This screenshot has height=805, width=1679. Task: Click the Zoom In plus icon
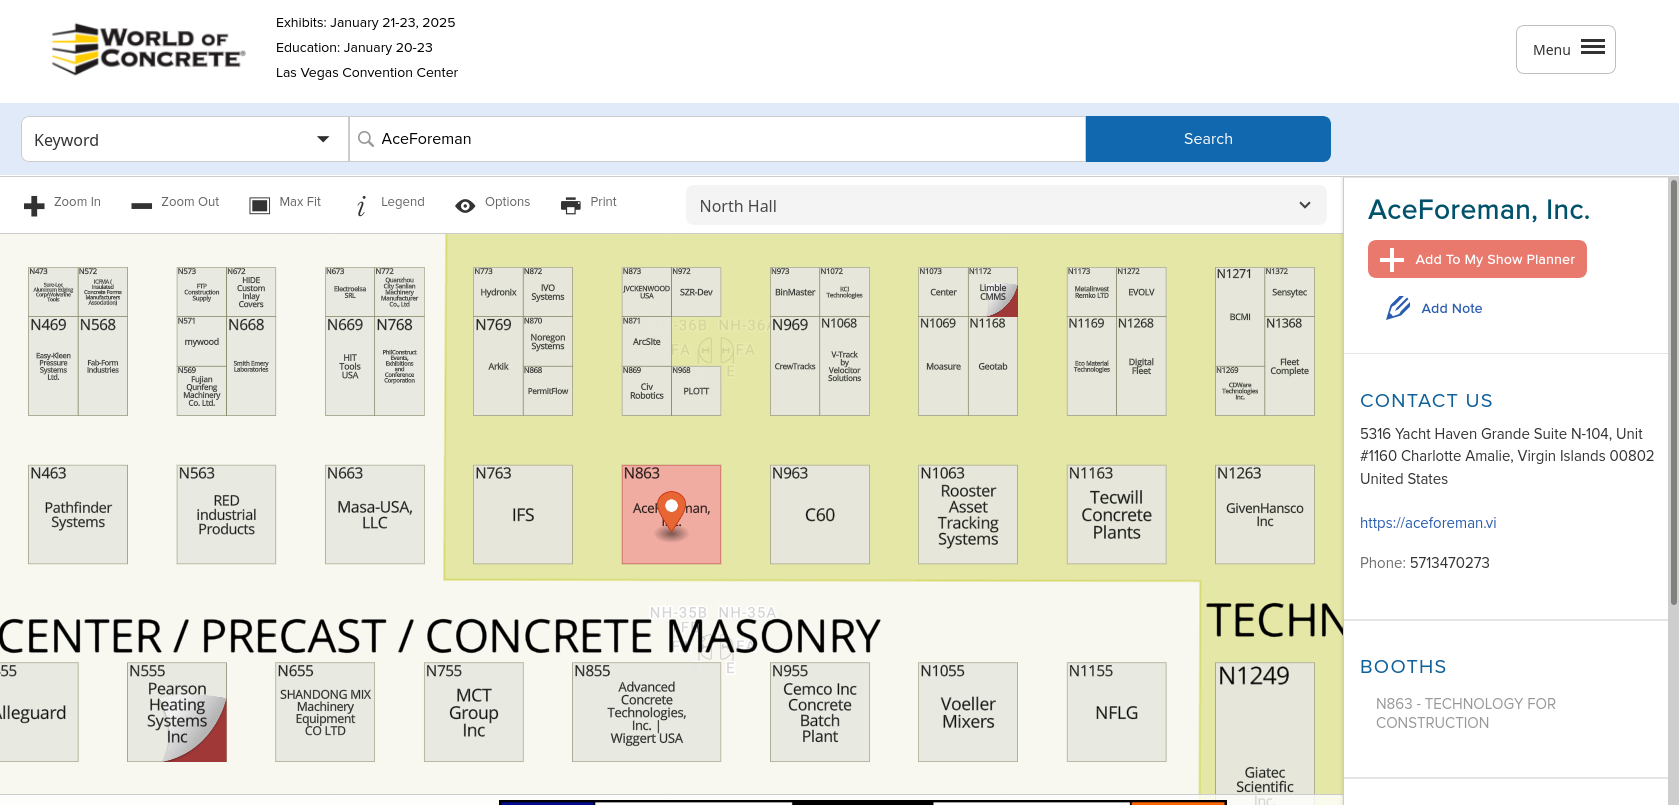(34, 206)
